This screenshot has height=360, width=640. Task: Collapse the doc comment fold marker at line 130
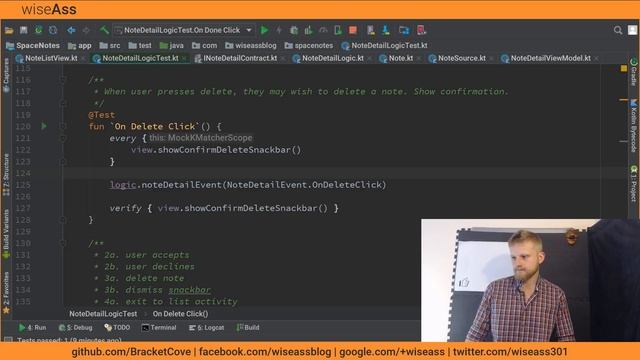(62, 243)
